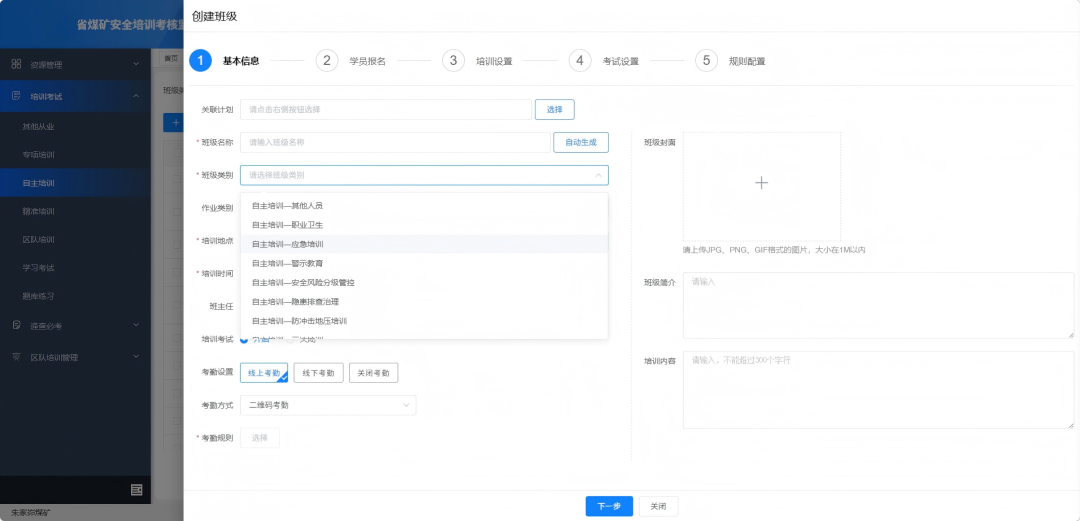Select 线下考勤 attendance option
The width and height of the screenshot is (1080, 521).
point(318,373)
